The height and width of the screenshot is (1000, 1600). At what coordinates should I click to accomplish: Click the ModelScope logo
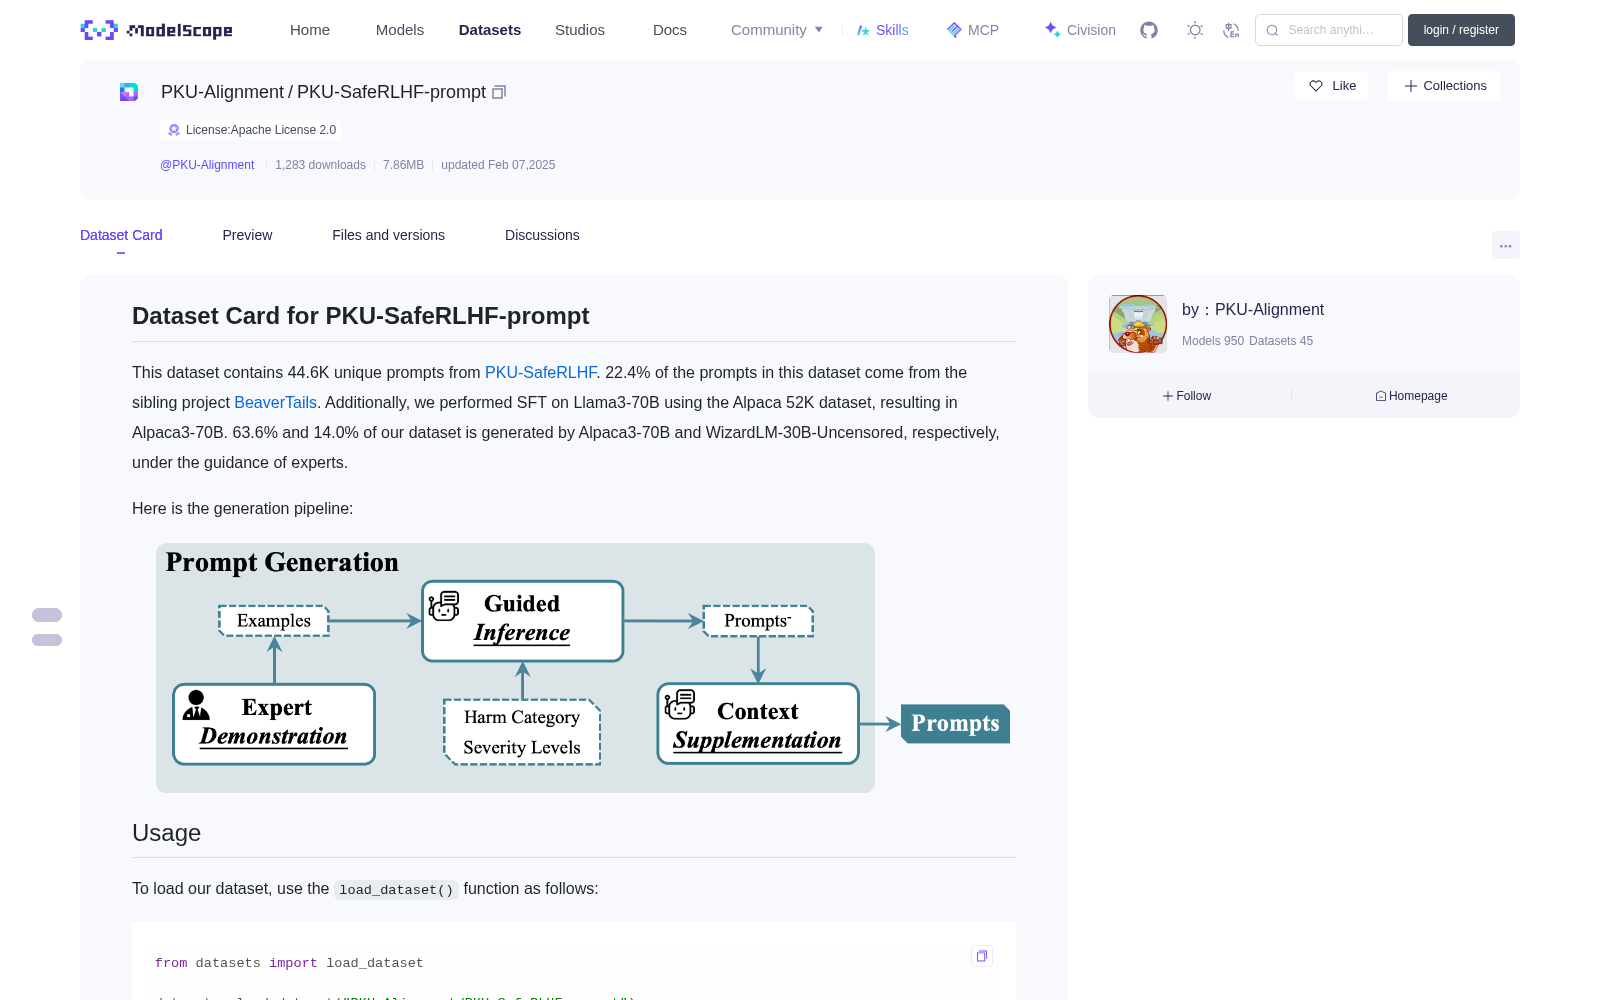(157, 30)
